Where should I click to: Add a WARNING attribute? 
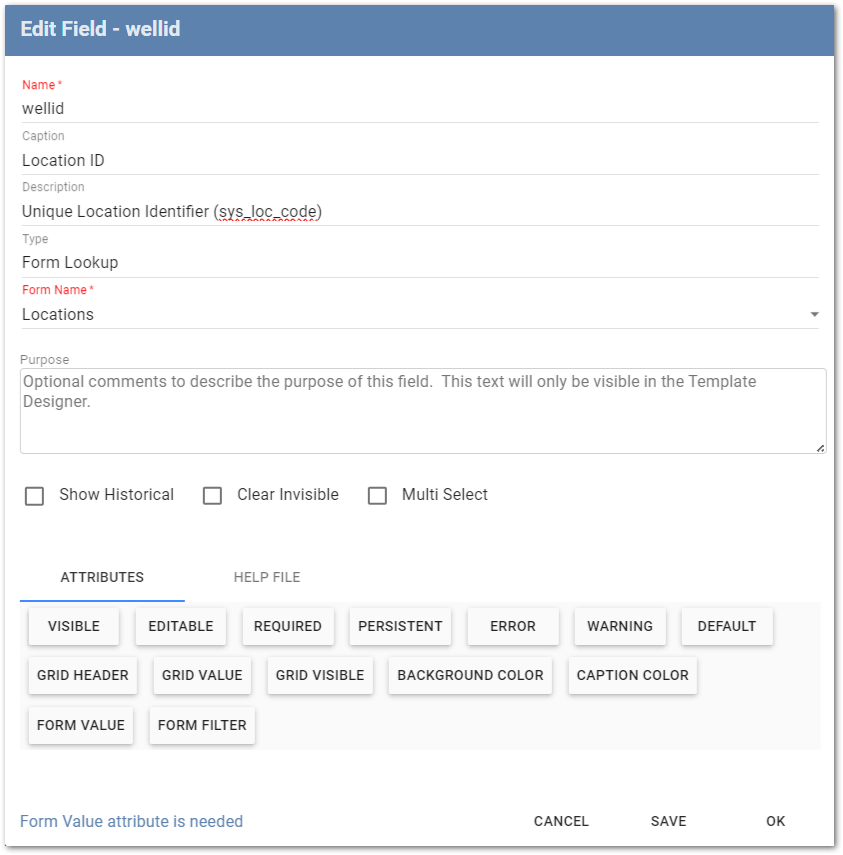point(619,626)
